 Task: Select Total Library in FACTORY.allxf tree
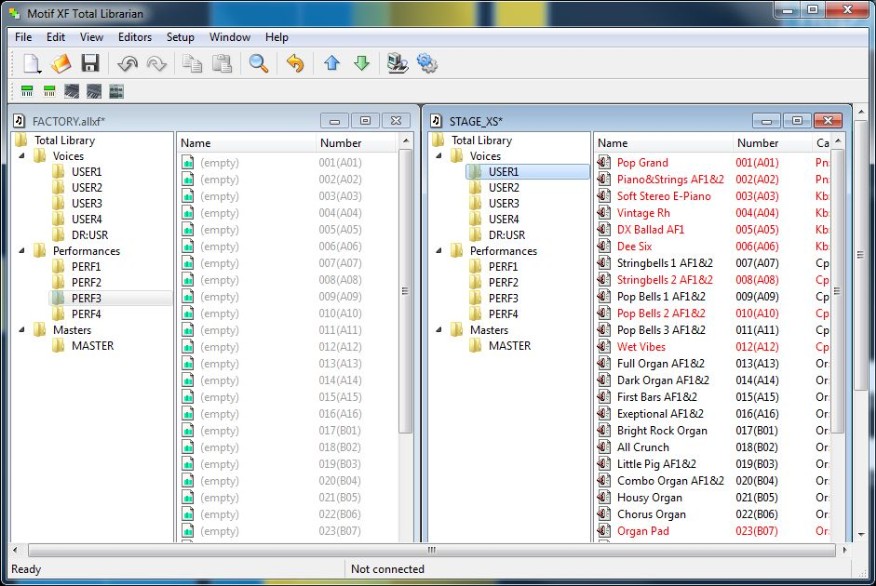(x=64, y=140)
